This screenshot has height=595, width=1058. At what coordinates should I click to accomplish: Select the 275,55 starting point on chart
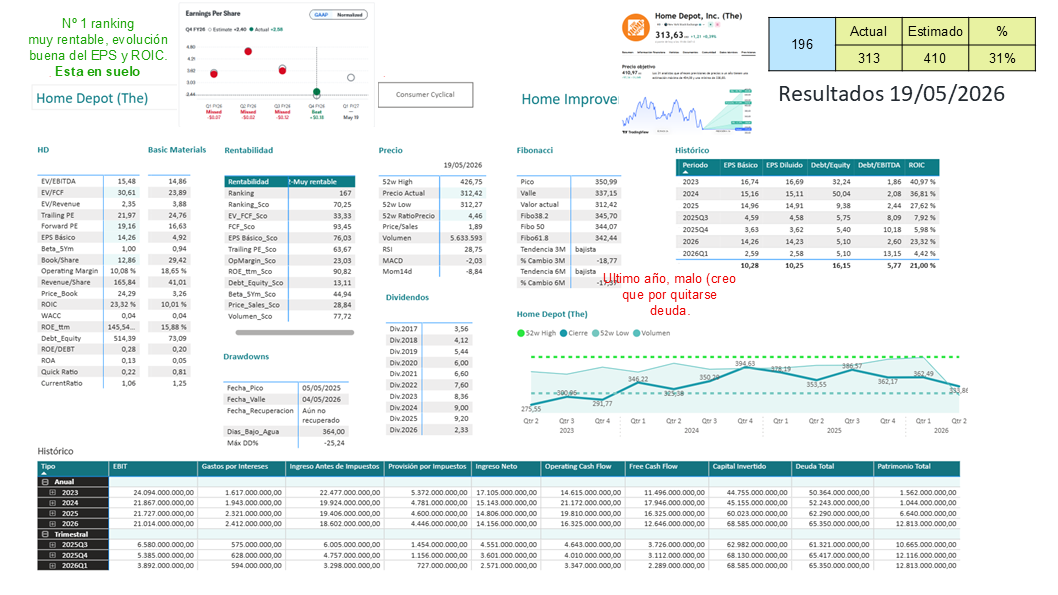[x=532, y=404]
